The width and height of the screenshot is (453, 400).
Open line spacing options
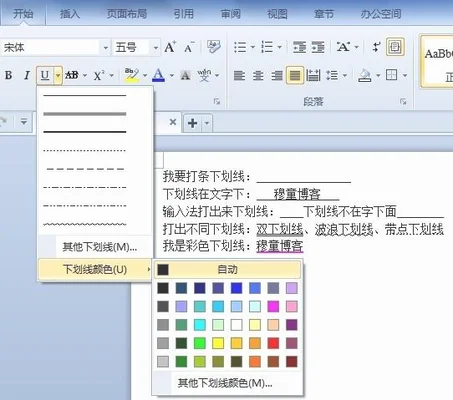pyautogui.click(x=332, y=75)
